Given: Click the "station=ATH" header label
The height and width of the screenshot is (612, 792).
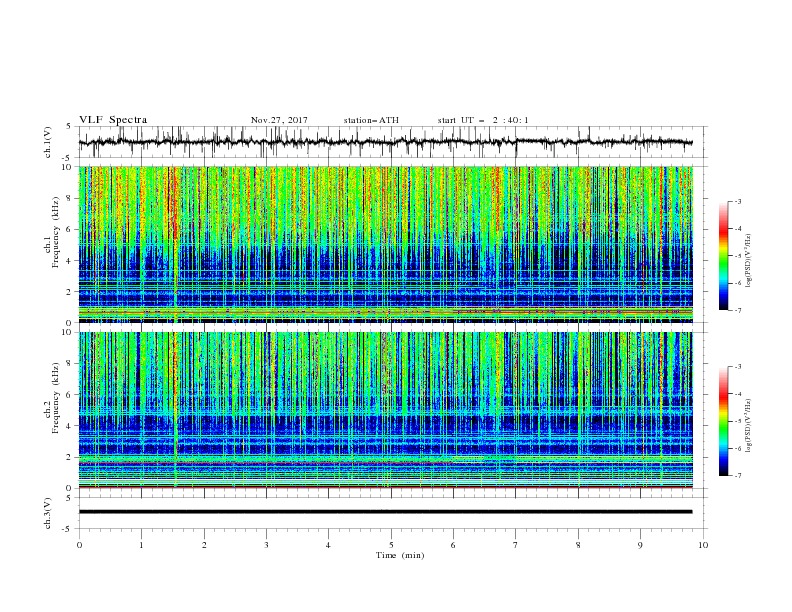Looking at the screenshot, I should (371, 120).
